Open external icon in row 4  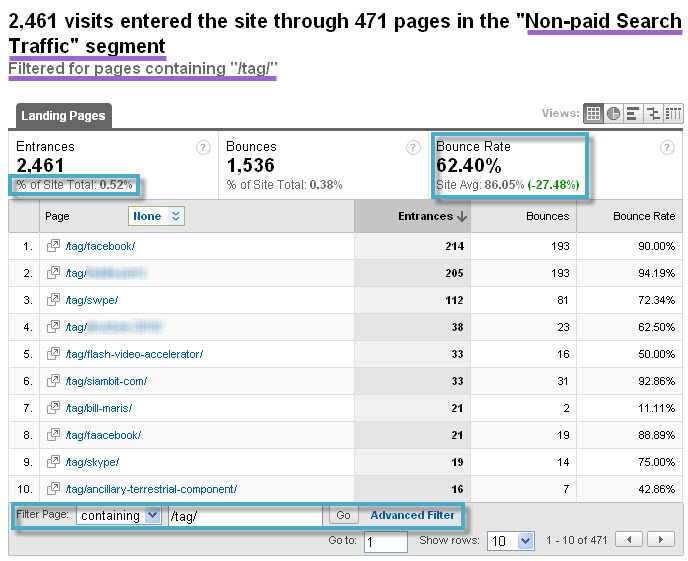pos(53,327)
